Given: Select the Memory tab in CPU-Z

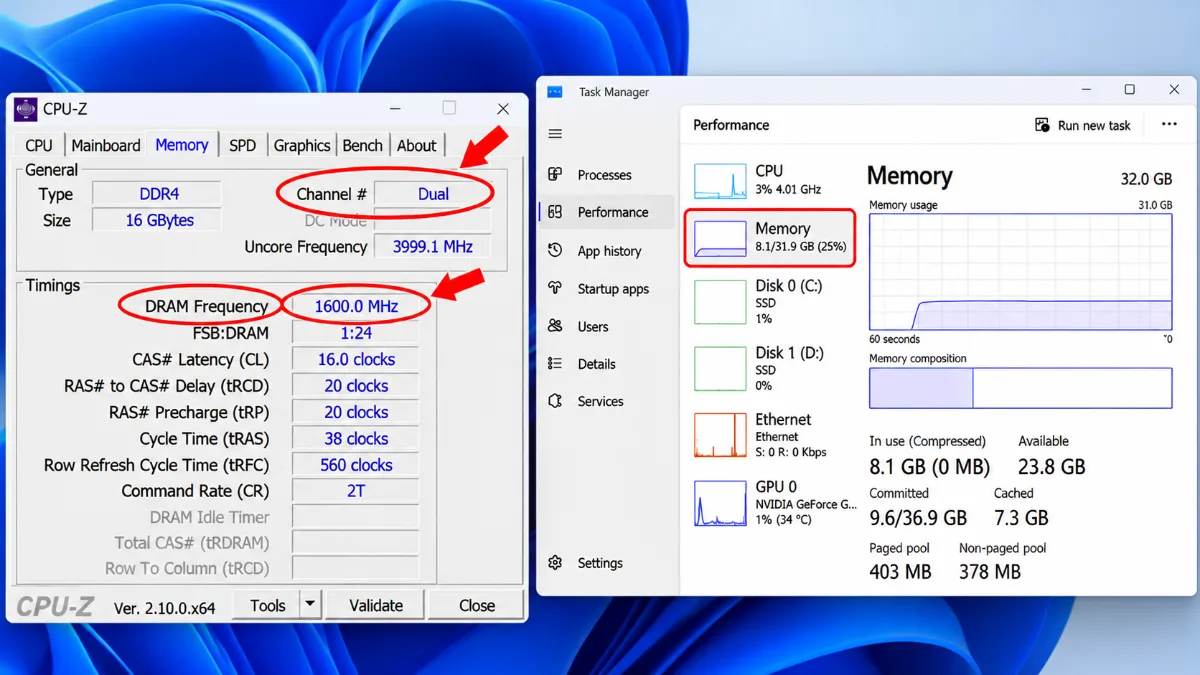Looking at the screenshot, I should pos(182,145).
